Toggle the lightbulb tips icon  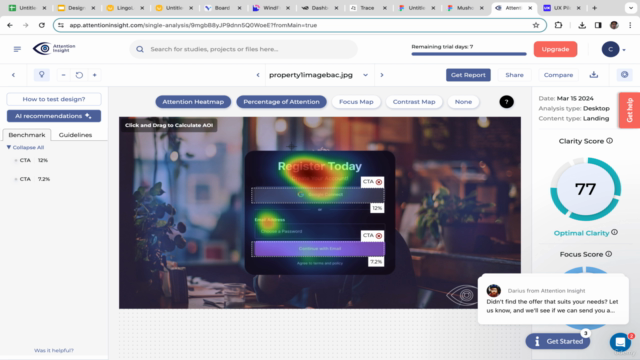pyautogui.click(x=42, y=75)
